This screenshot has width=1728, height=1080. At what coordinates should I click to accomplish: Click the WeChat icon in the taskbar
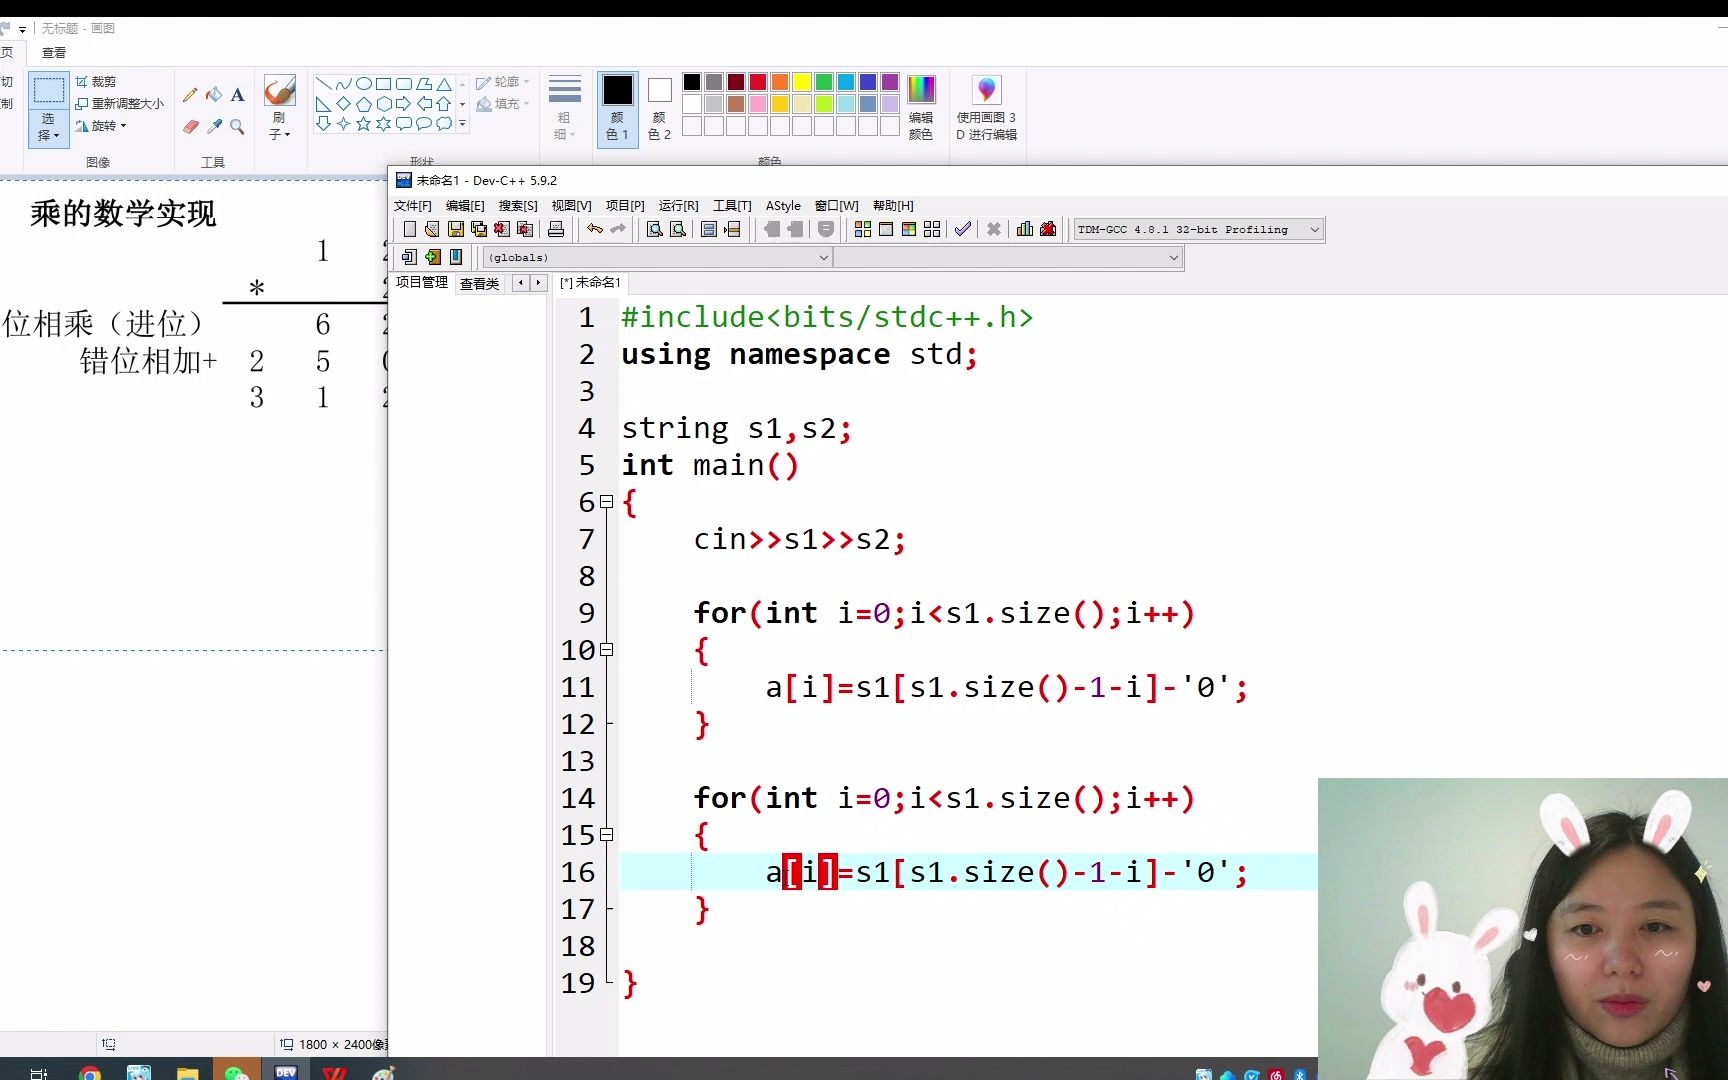pos(236,1073)
